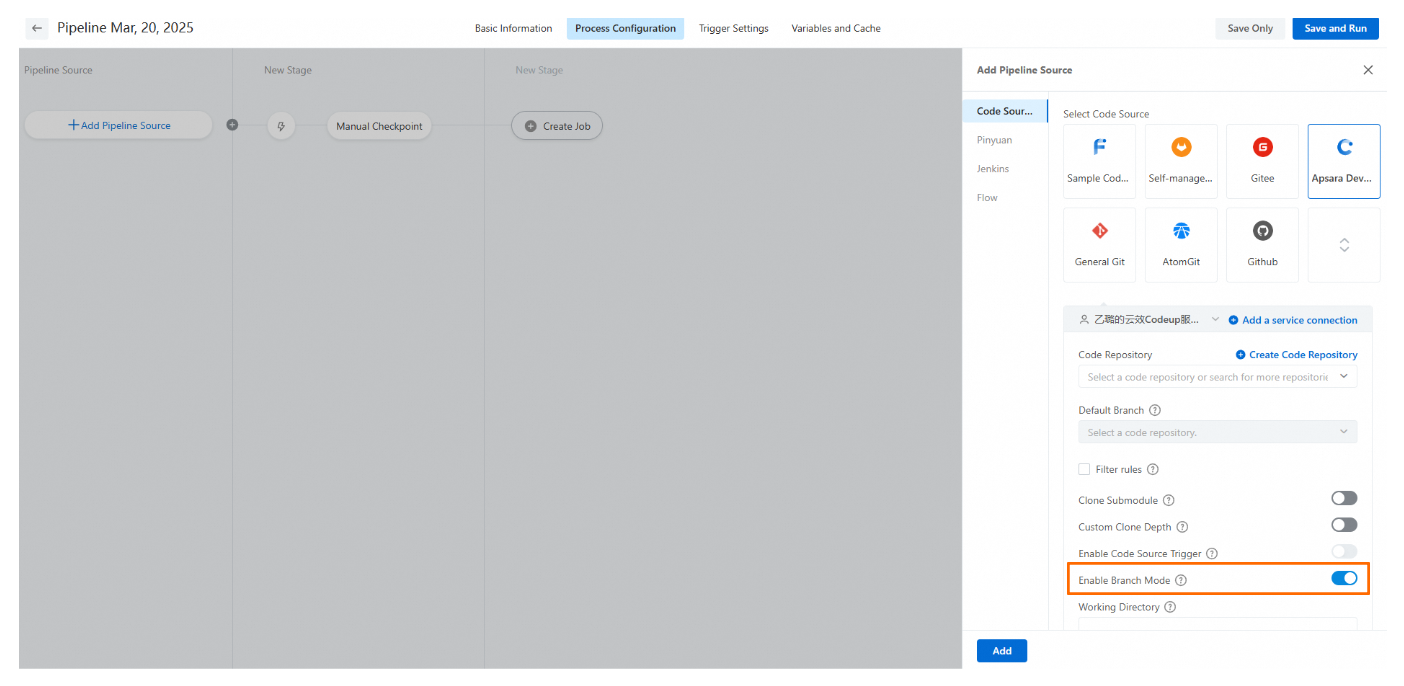The height and width of the screenshot is (686, 1404).
Task: Open help icon beside Custom Clone Depth
Action: pos(1181,527)
